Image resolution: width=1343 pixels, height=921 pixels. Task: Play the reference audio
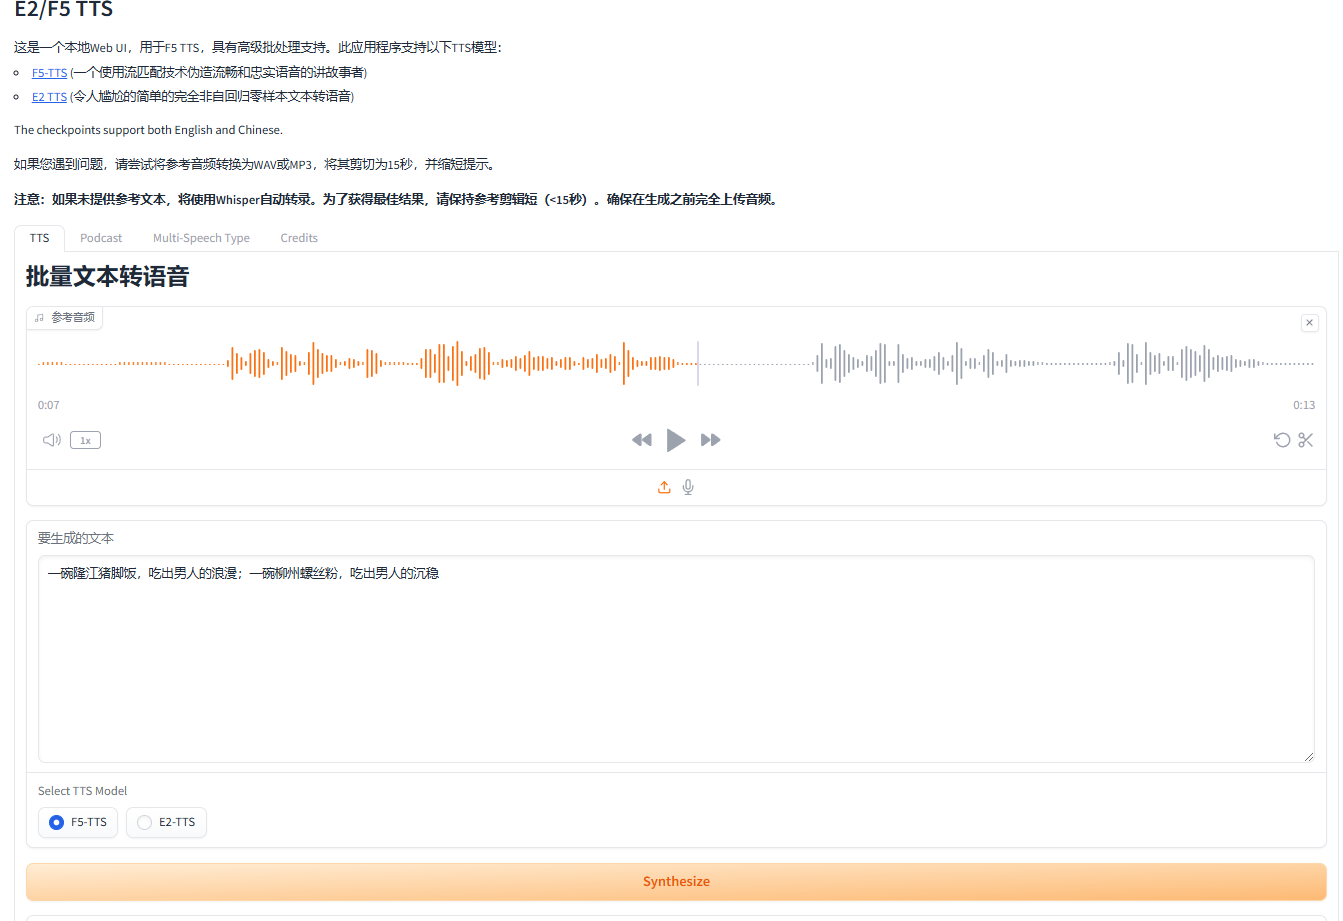pyautogui.click(x=676, y=439)
